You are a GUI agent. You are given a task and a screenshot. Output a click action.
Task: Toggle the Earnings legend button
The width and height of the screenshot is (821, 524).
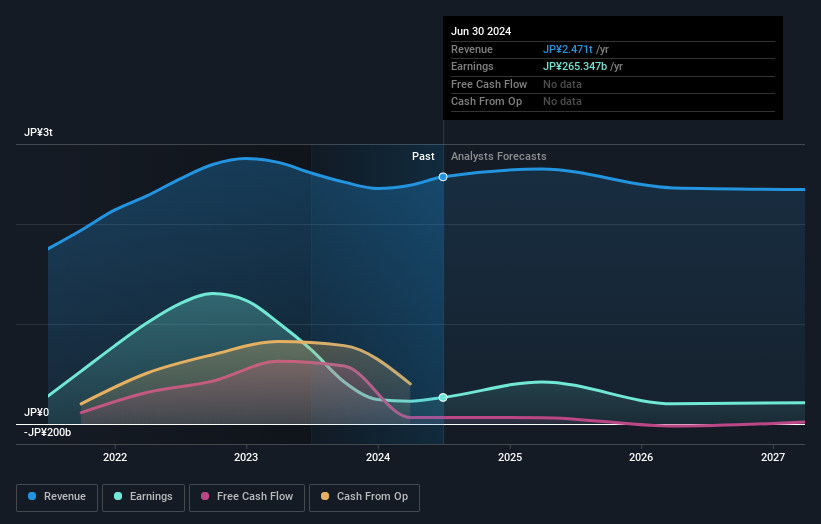click(143, 497)
